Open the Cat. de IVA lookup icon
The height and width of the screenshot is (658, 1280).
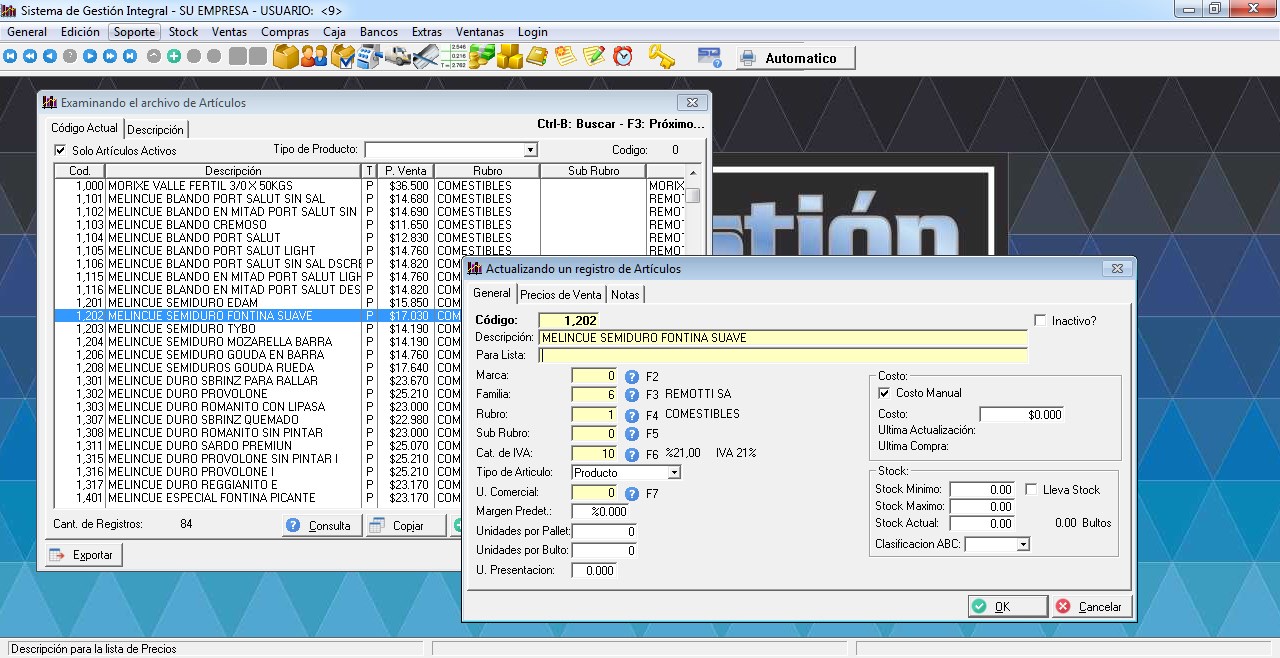pyautogui.click(x=632, y=454)
